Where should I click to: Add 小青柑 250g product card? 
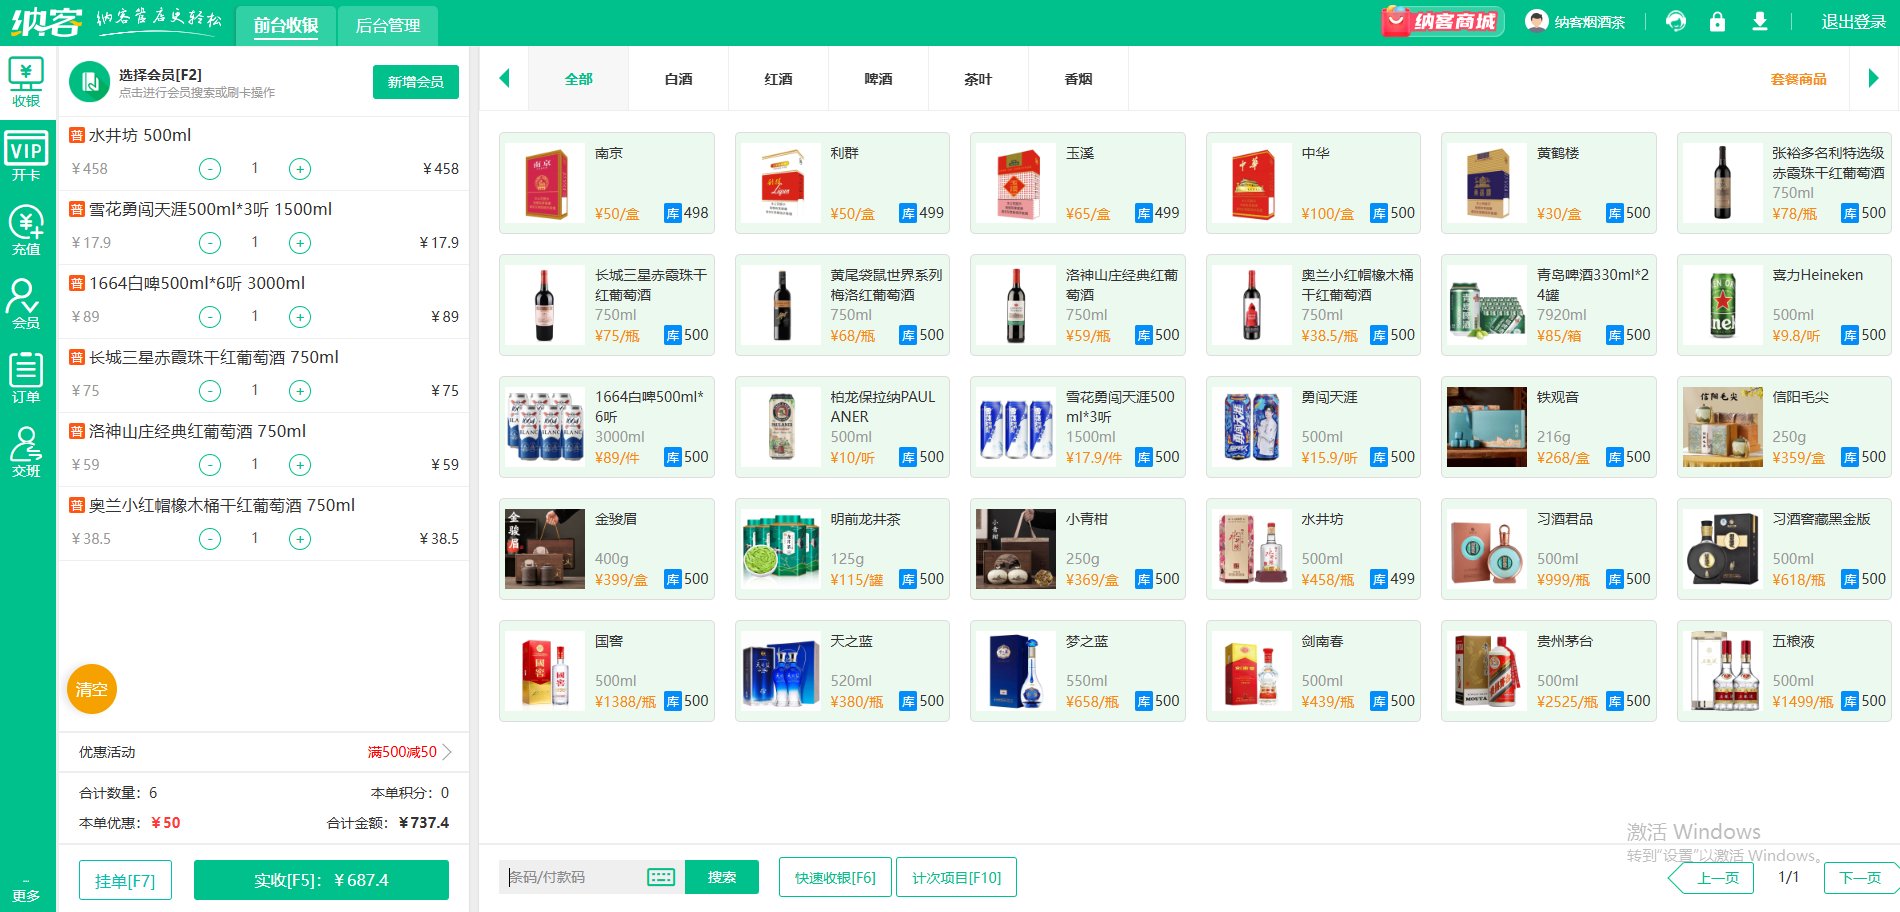(1078, 549)
